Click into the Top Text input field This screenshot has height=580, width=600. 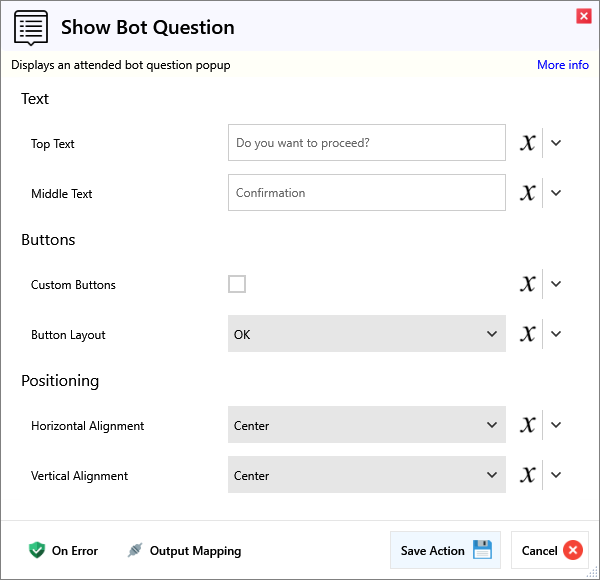[366, 143]
